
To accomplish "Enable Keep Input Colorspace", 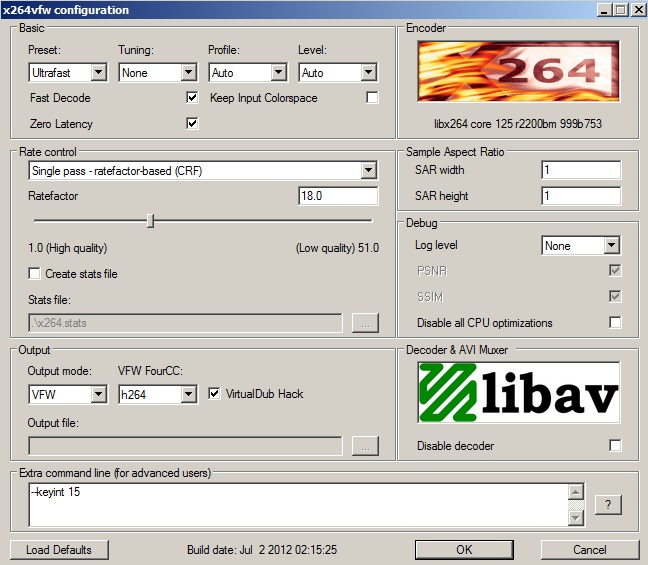I will tap(372, 98).
